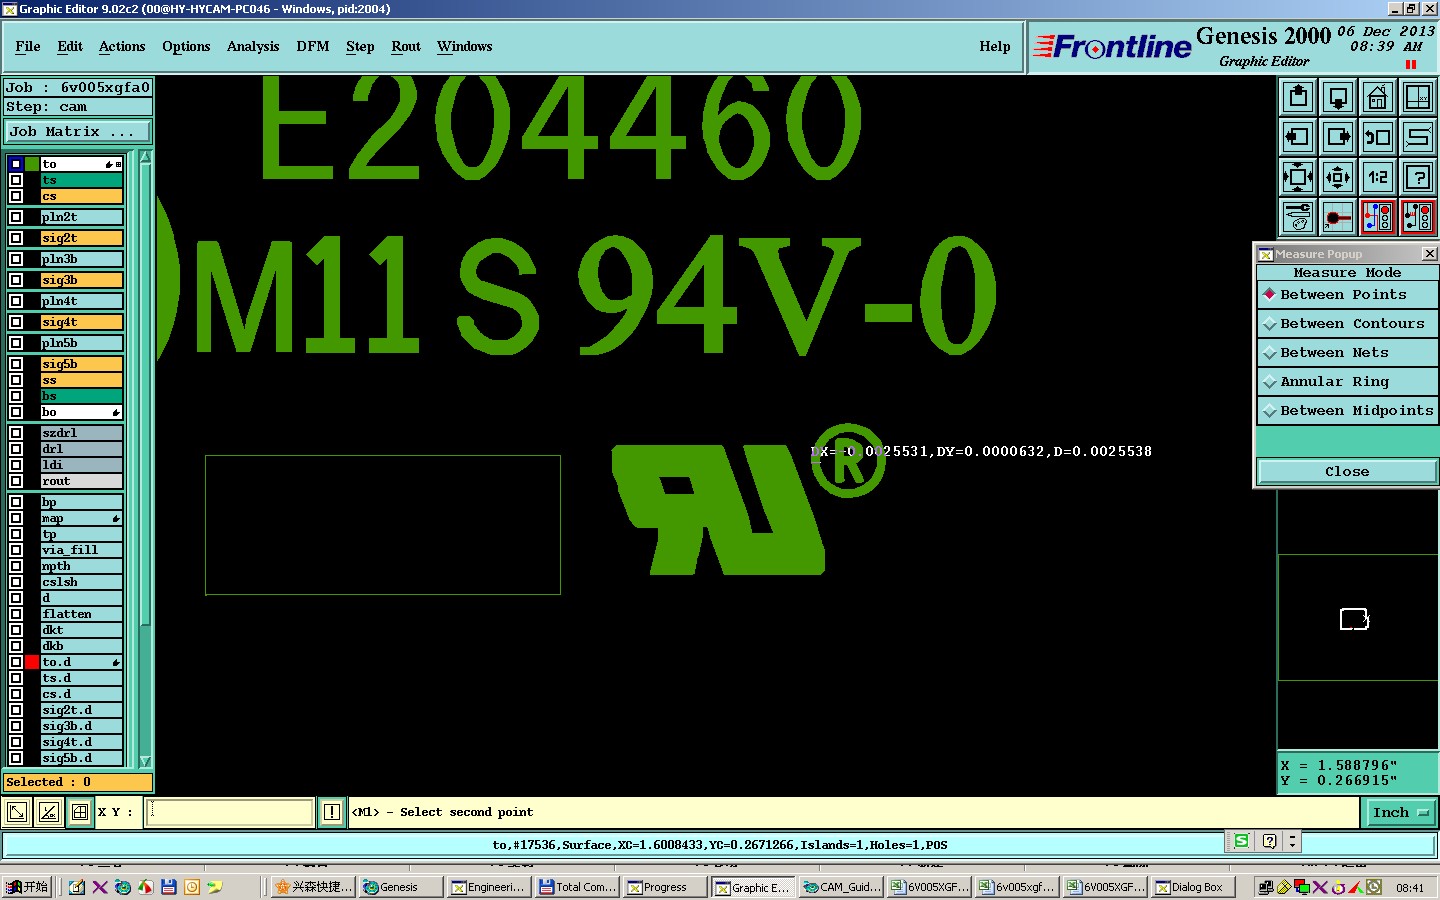Toggle checkbox for layer cs
Viewport: 1440px width, 900px height.
point(16,196)
